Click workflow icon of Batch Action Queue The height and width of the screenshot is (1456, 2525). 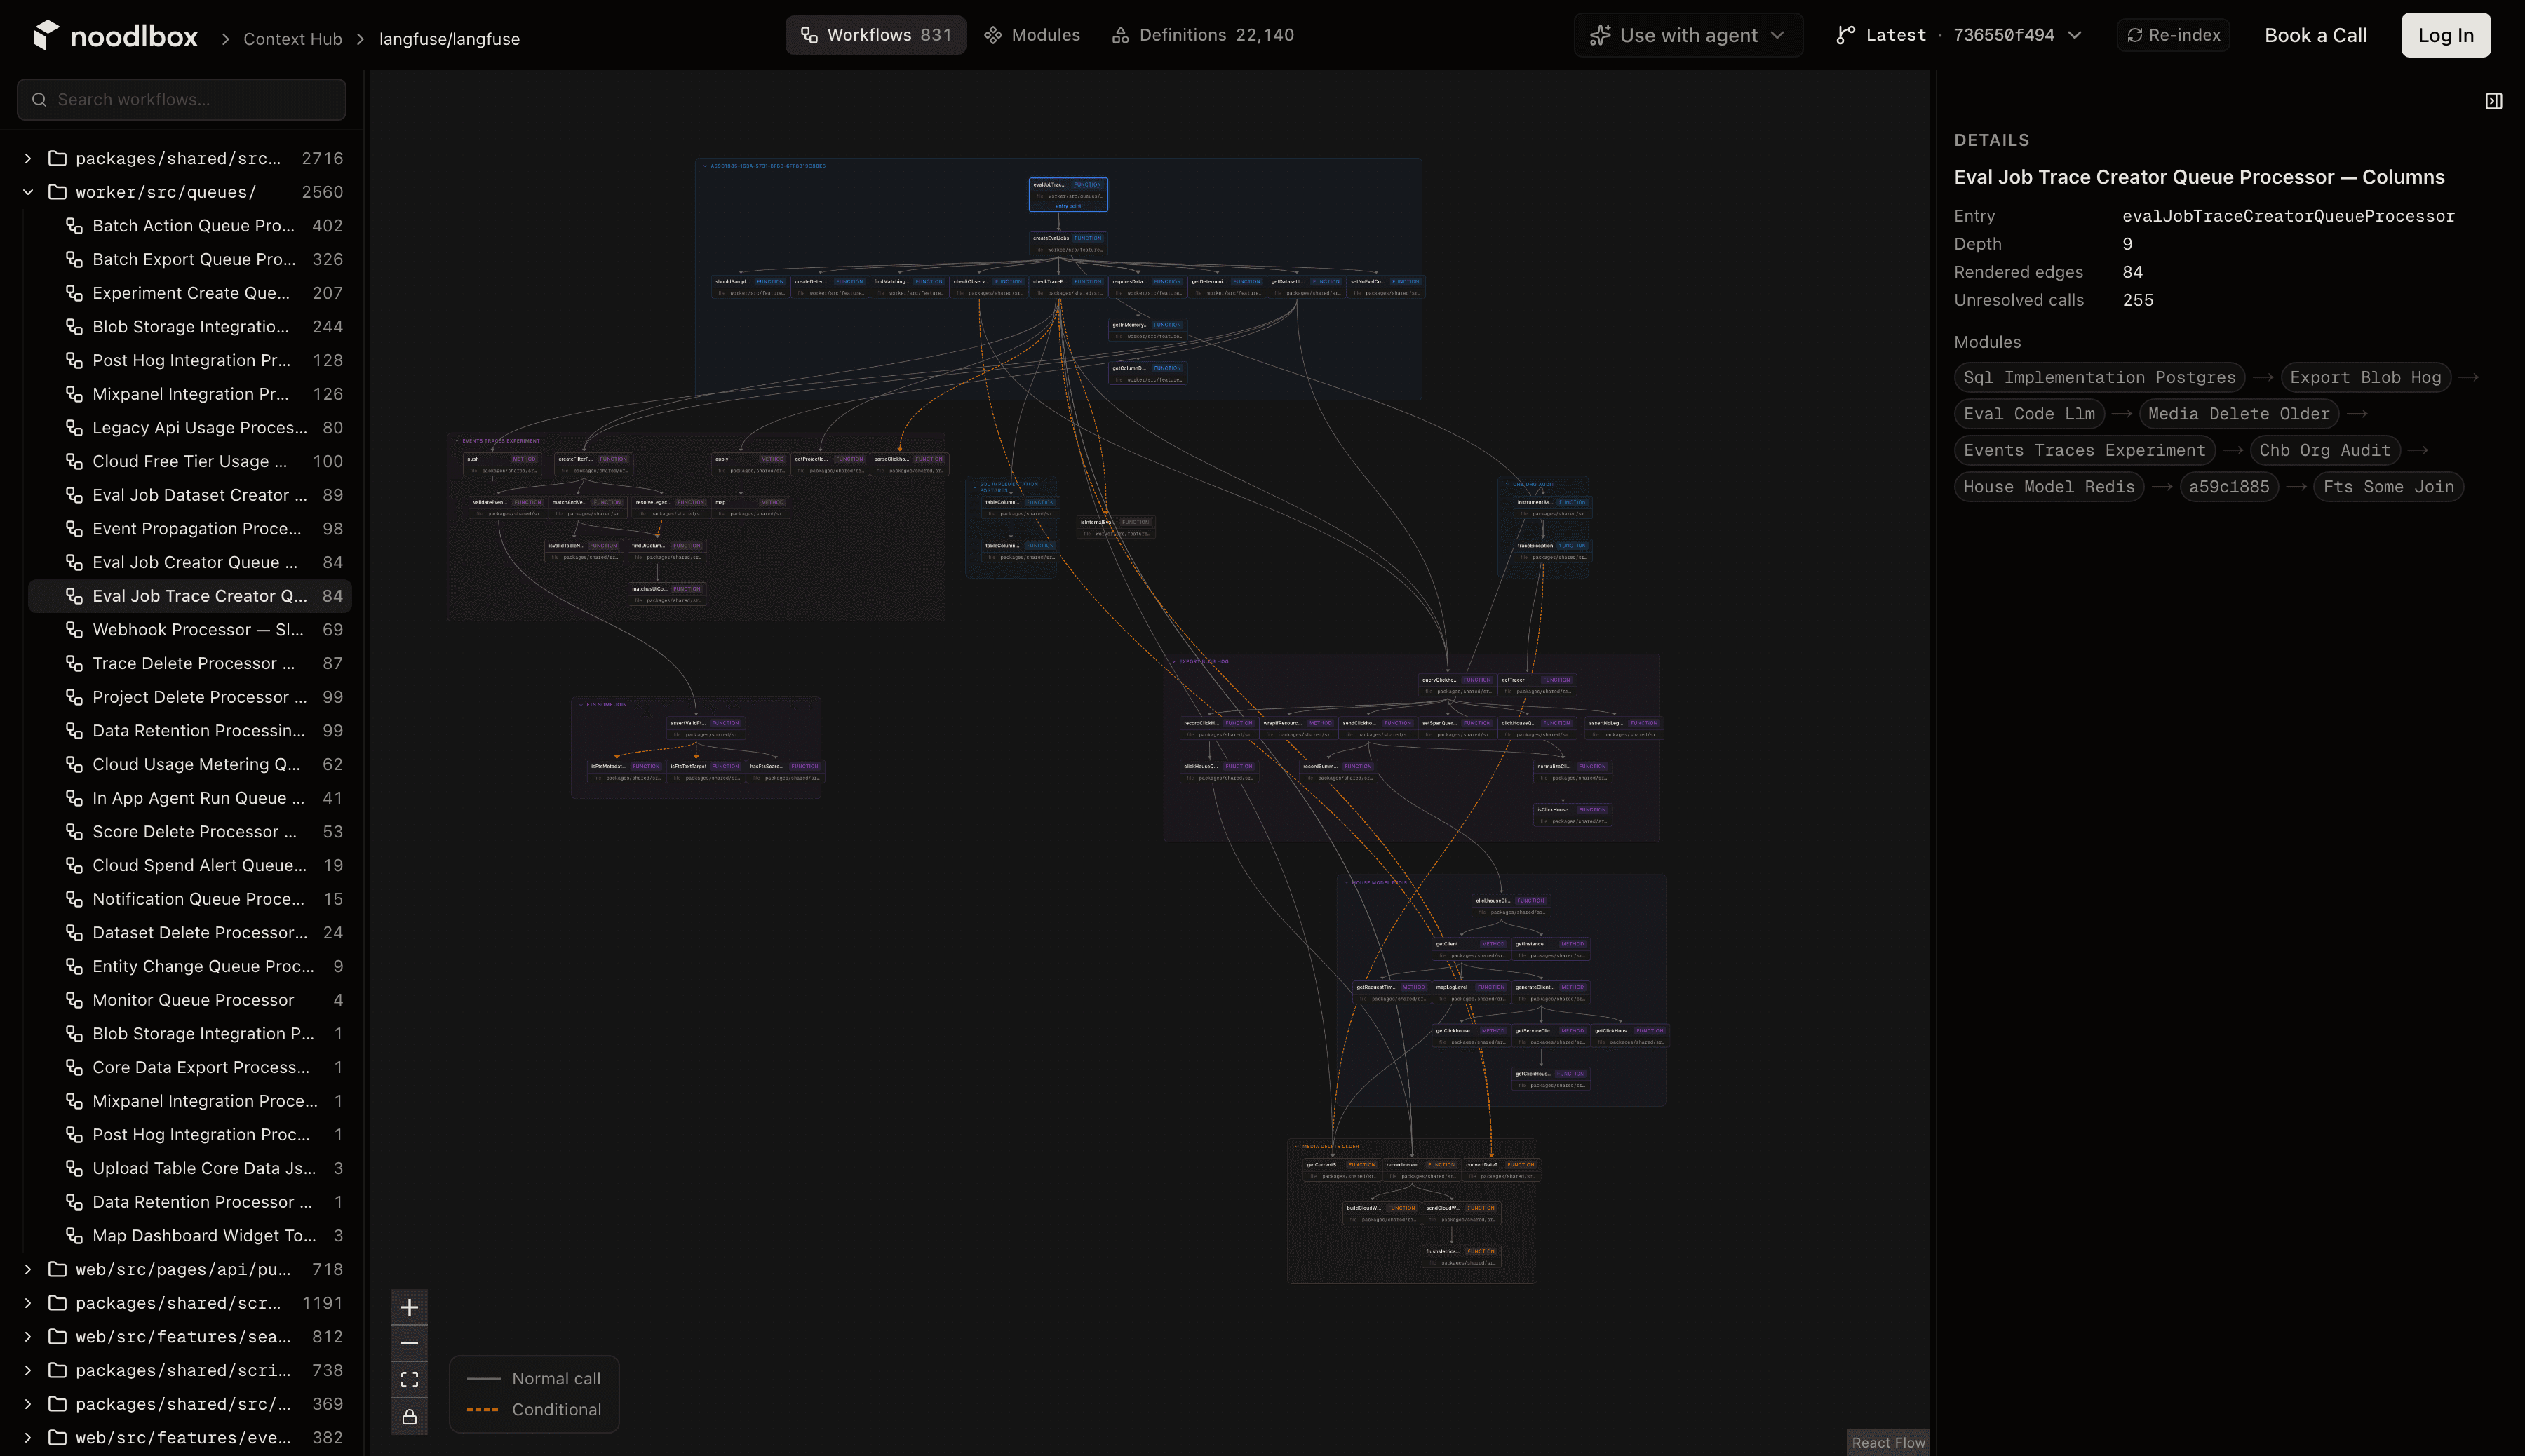74,226
